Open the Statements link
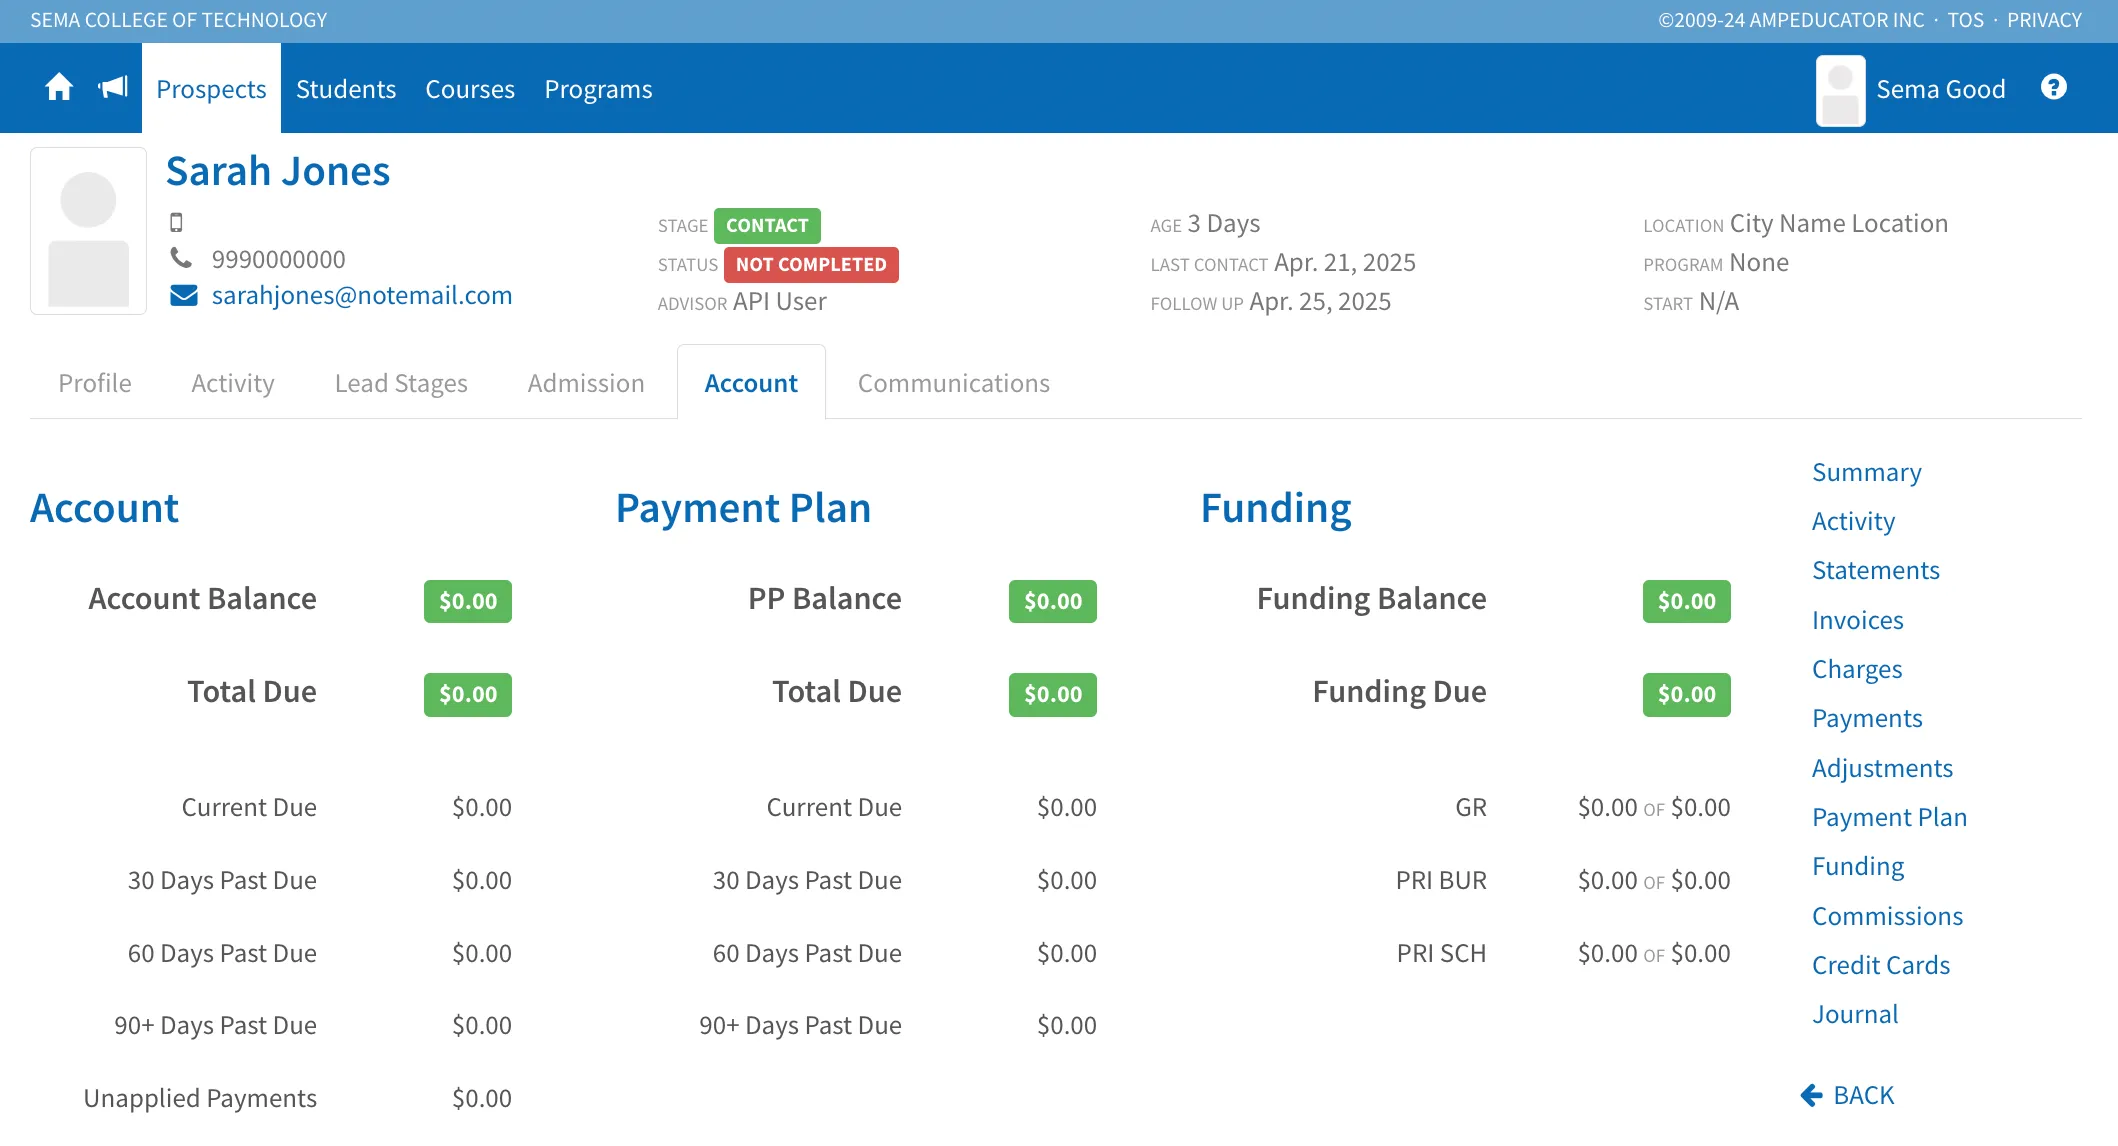 pyautogui.click(x=1876, y=570)
